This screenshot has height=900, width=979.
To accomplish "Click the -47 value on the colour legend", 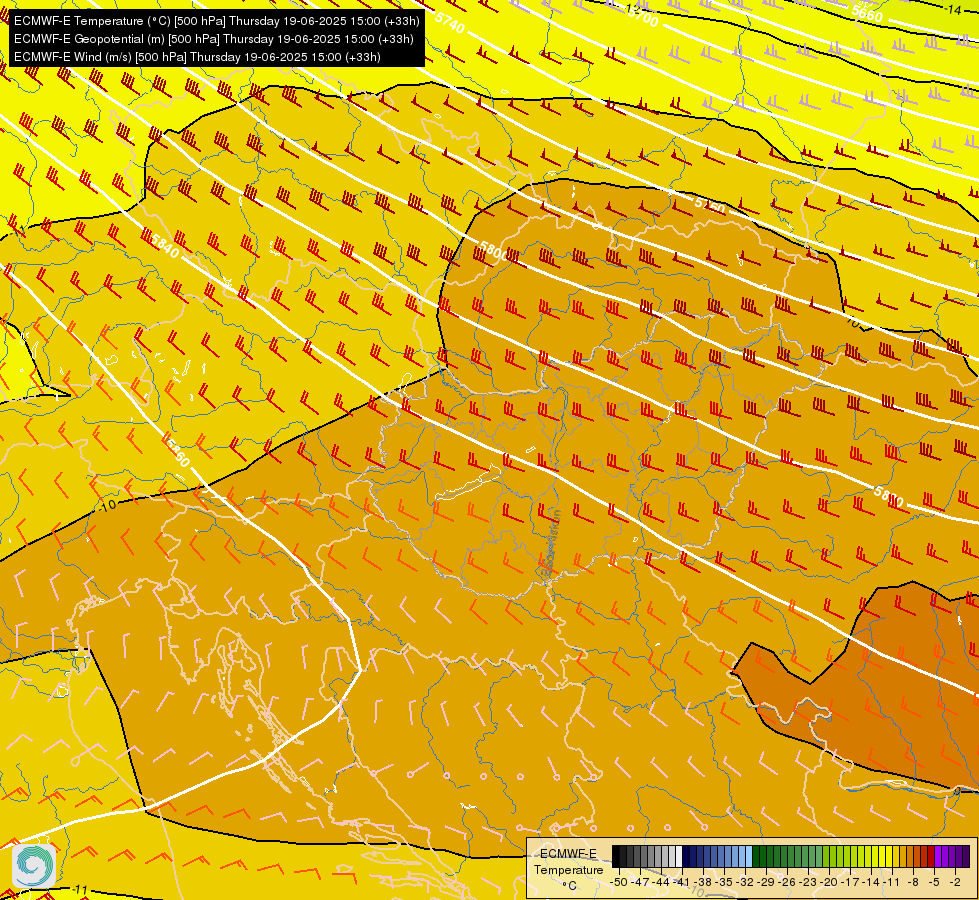I will 641,882.
